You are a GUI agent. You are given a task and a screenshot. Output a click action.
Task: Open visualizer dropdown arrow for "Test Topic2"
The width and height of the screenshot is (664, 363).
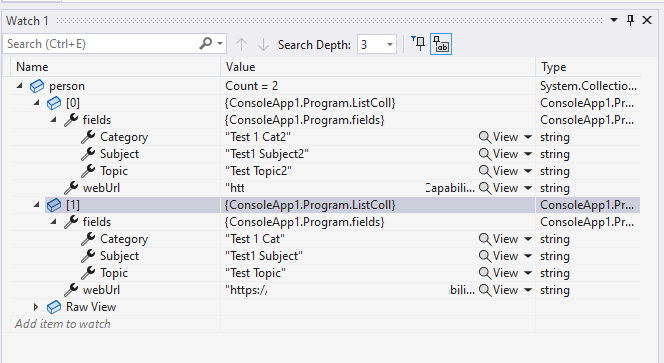(x=528, y=171)
